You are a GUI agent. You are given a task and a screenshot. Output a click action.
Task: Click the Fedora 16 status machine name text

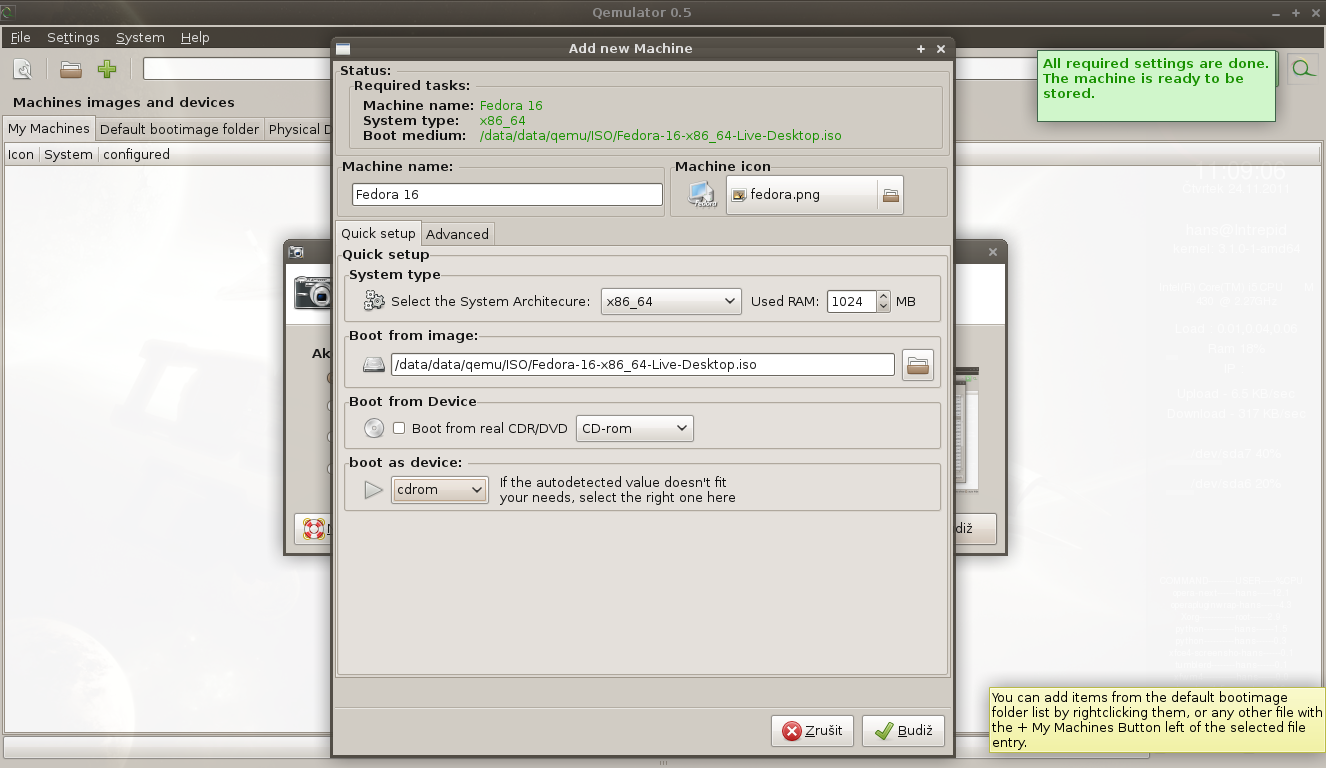click(511, 105)
